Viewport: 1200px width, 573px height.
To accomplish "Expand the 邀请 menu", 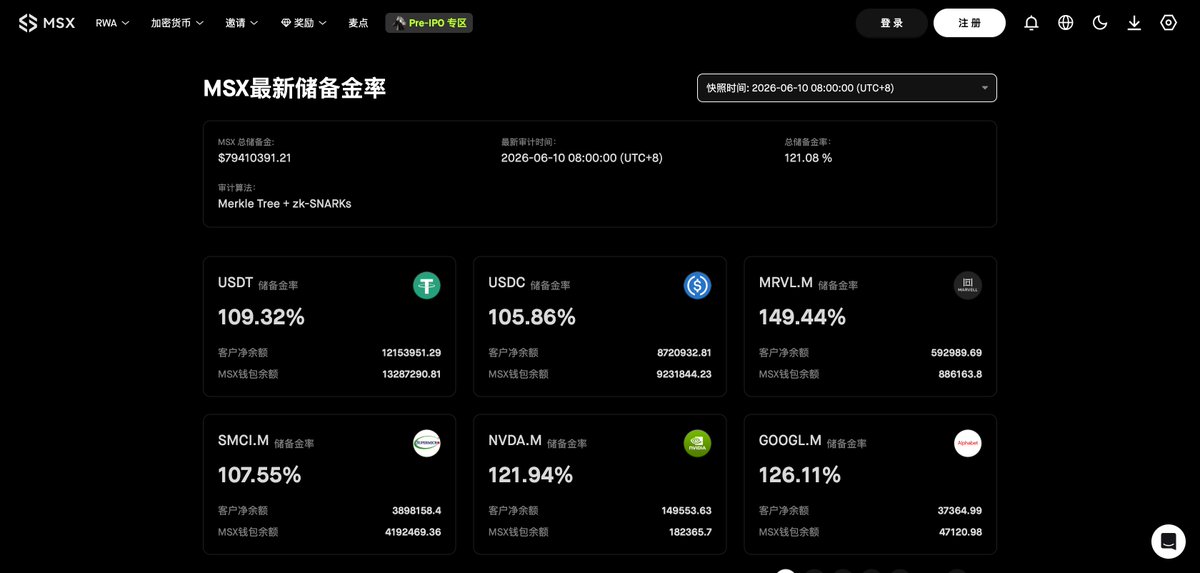I will [x=242, y=23].
